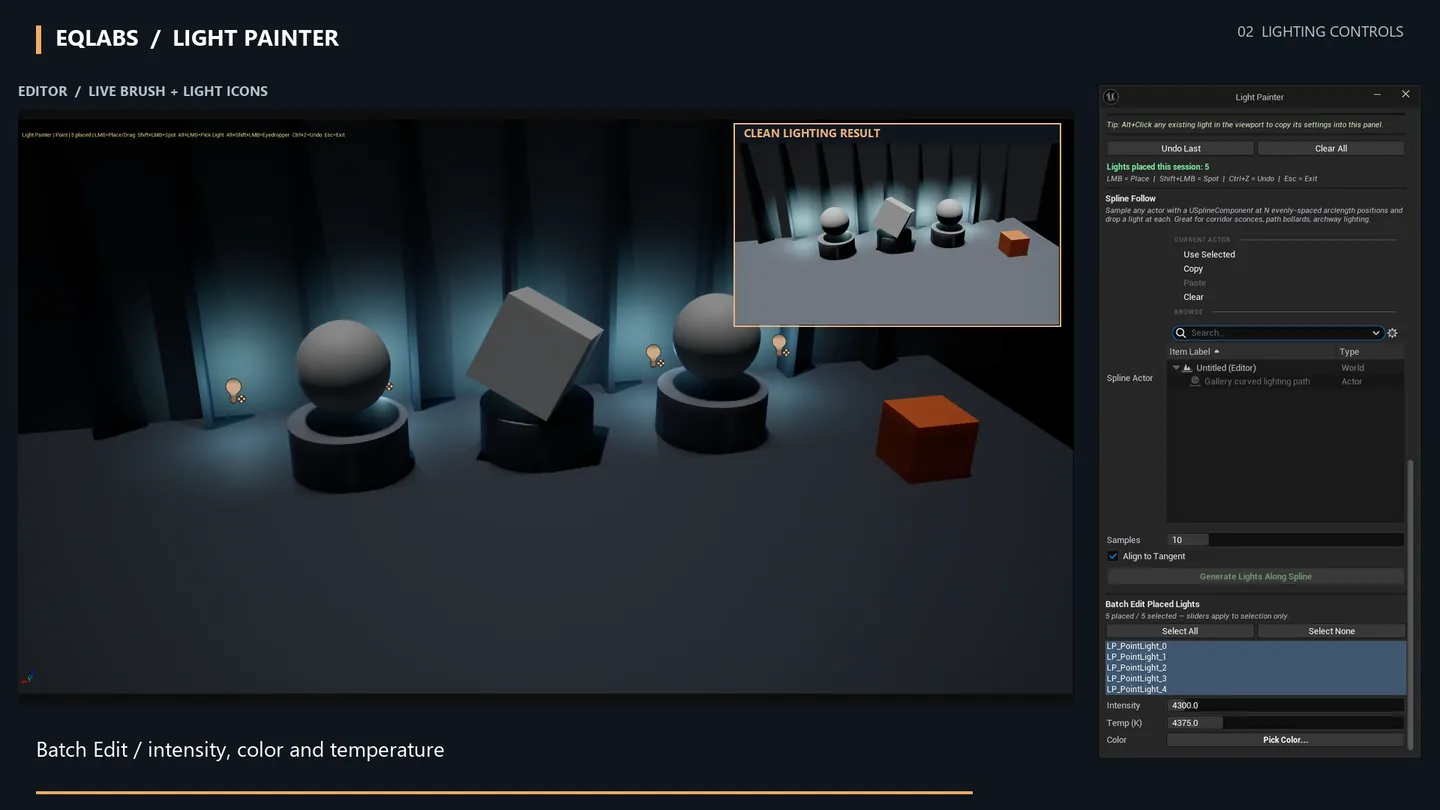Choose Paste in Current Actor menu
Image resolution: width=1440 pixels, height=810 pixels.
1194,283
